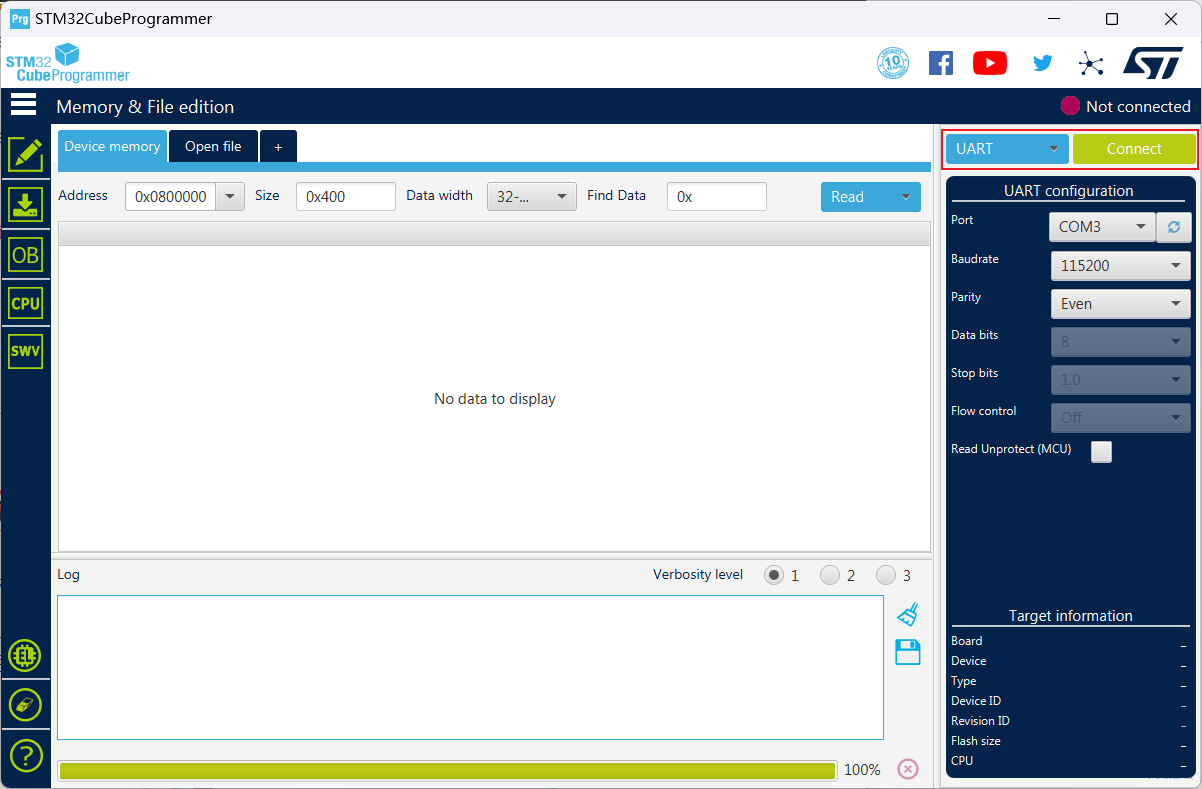Viewport: 1202px width, 789px height.
Task: Save the log with floppy disk icon
Action: coord(907,653)
